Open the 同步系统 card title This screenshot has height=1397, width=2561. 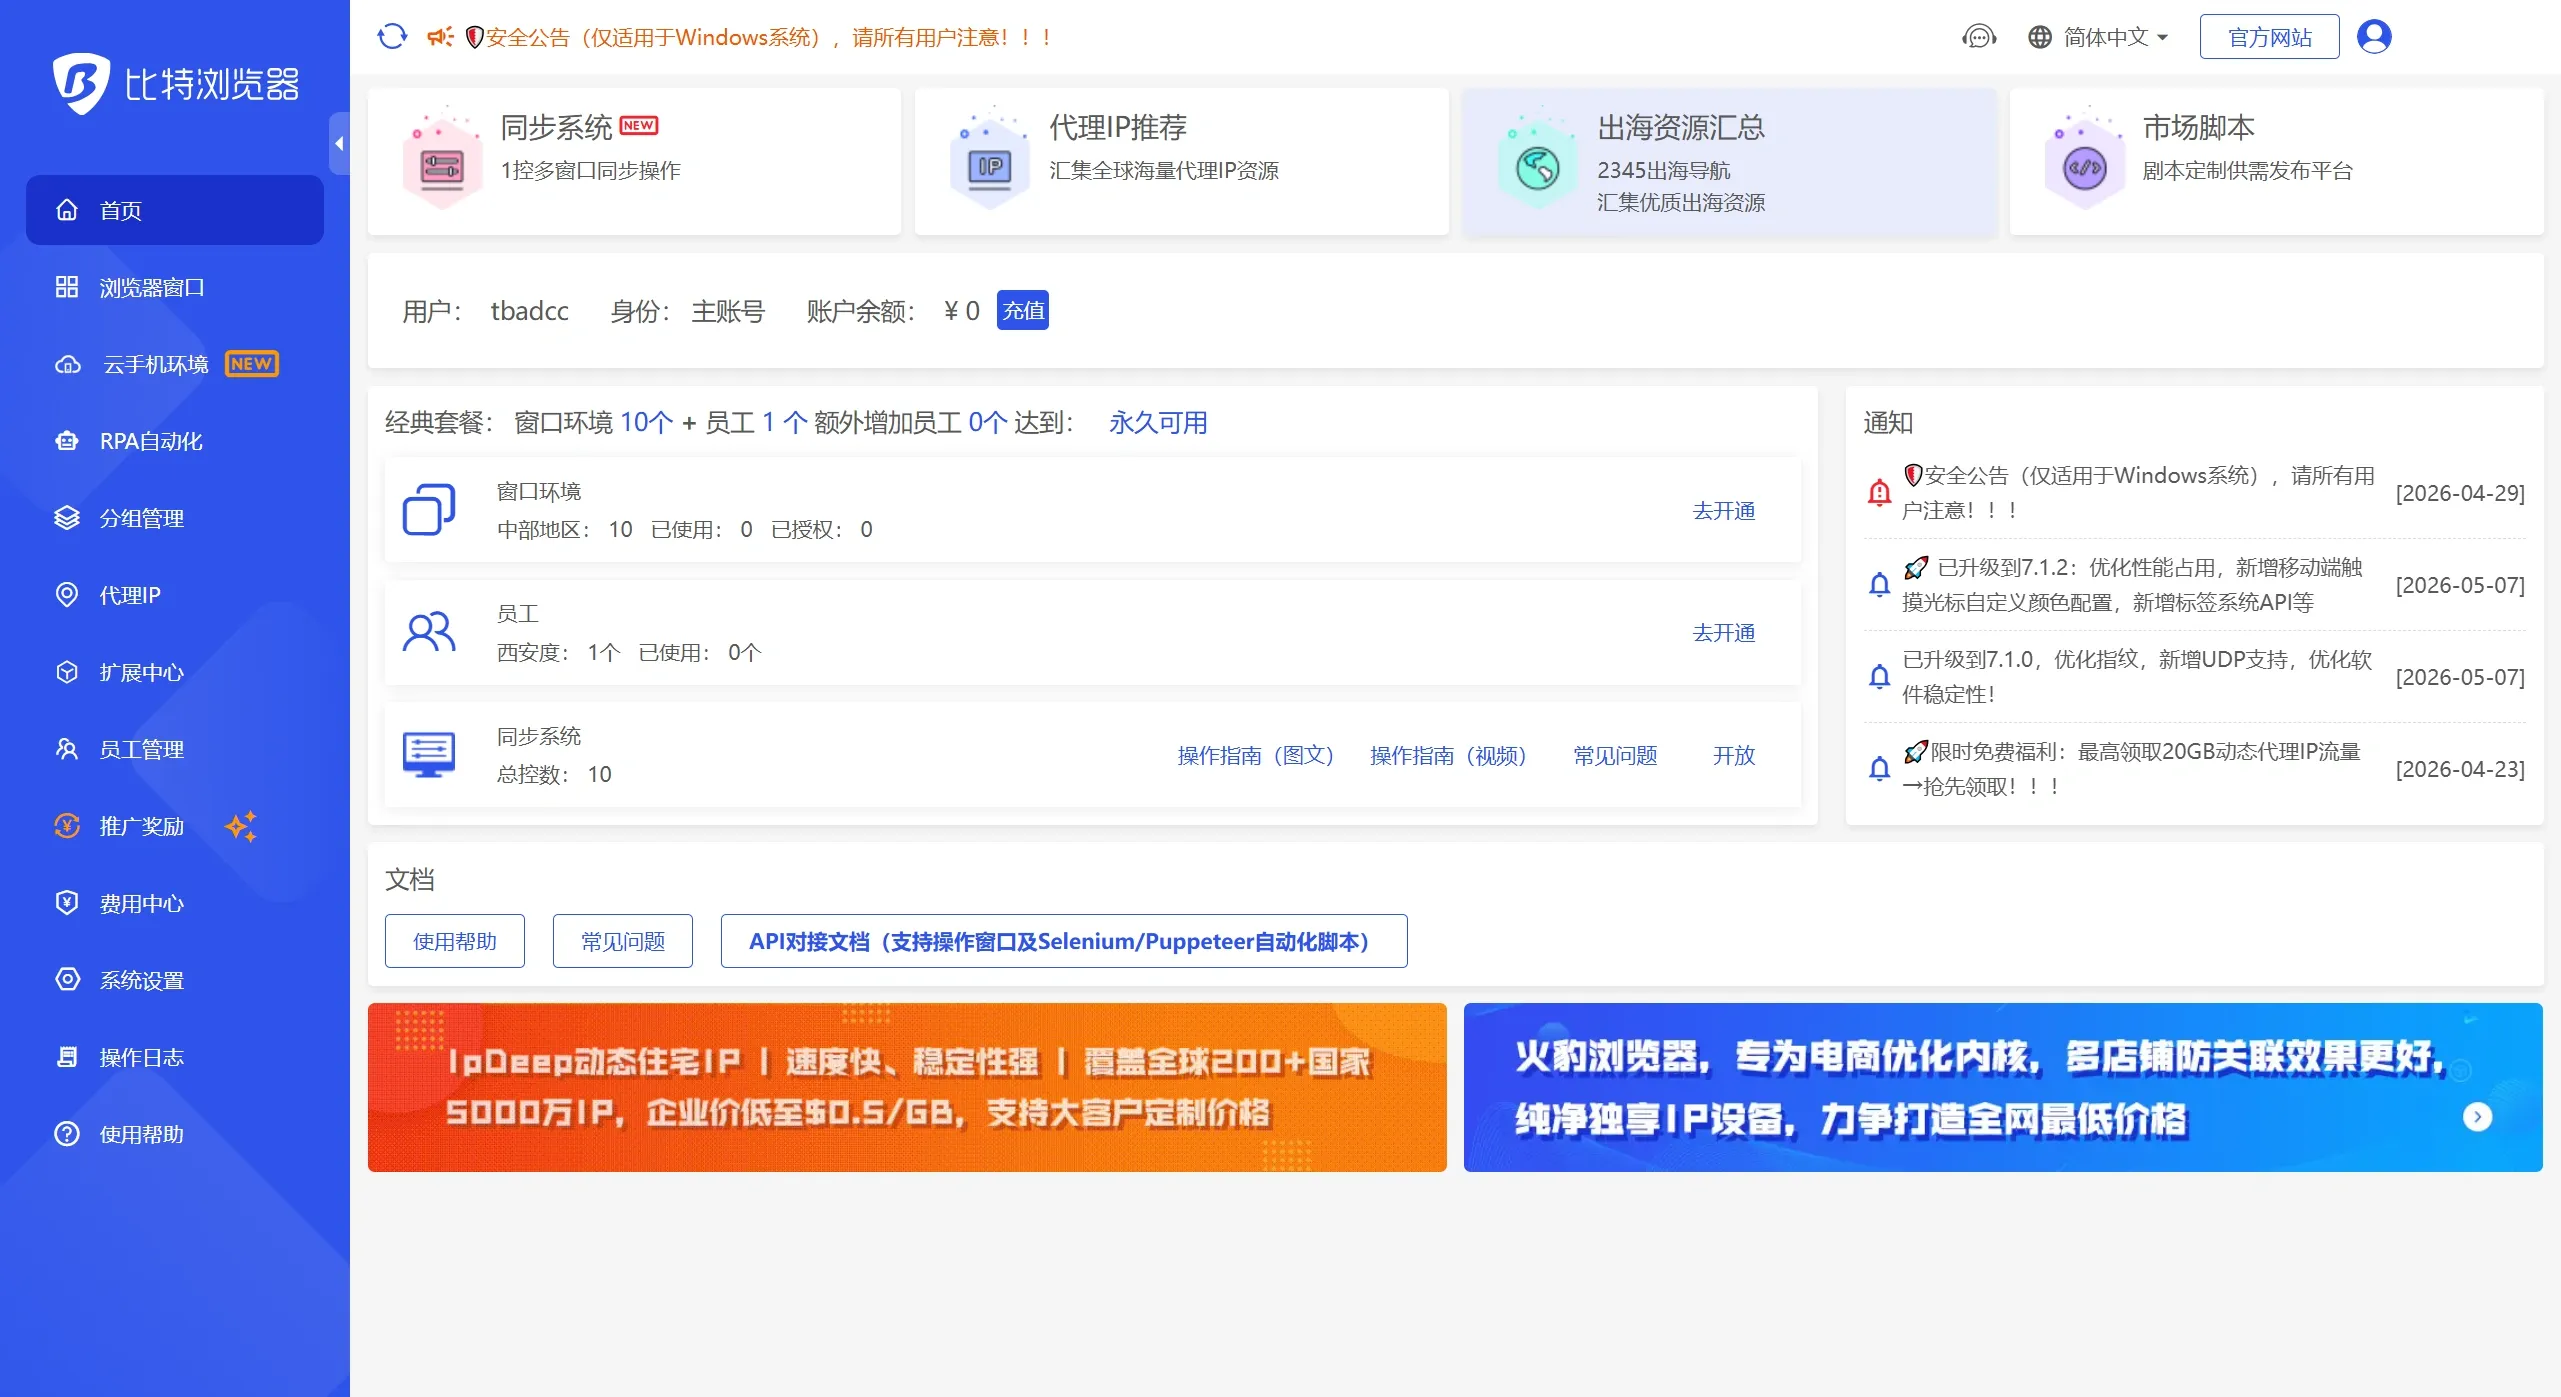556,127
